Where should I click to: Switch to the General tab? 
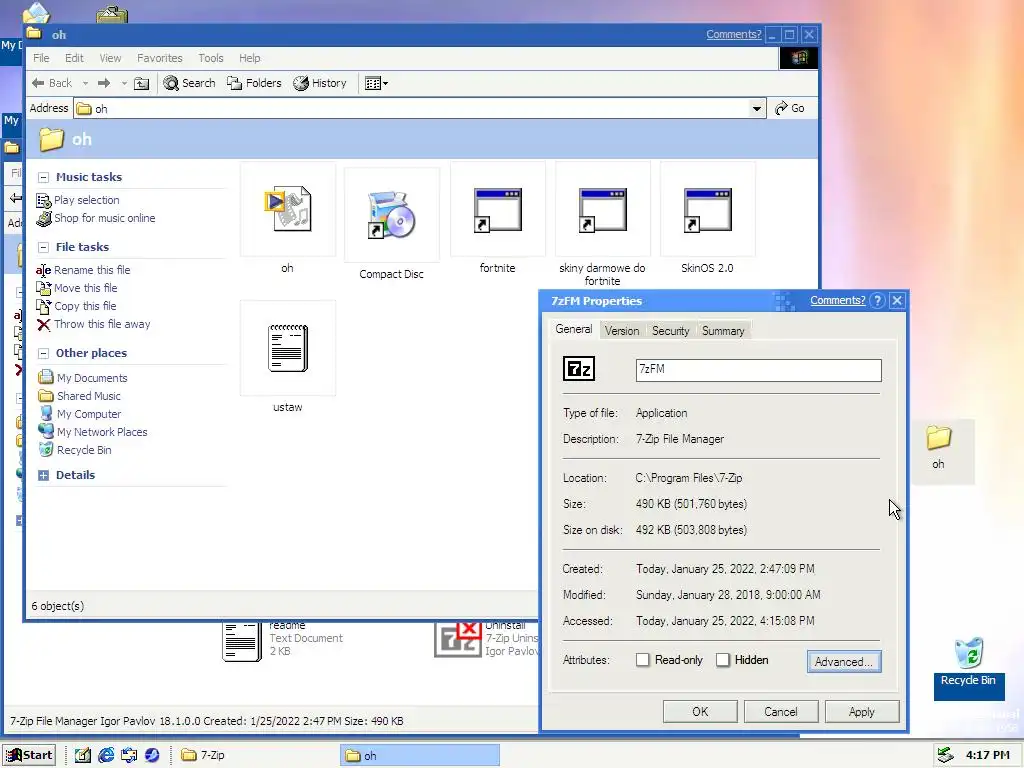(x=573, y=329)
